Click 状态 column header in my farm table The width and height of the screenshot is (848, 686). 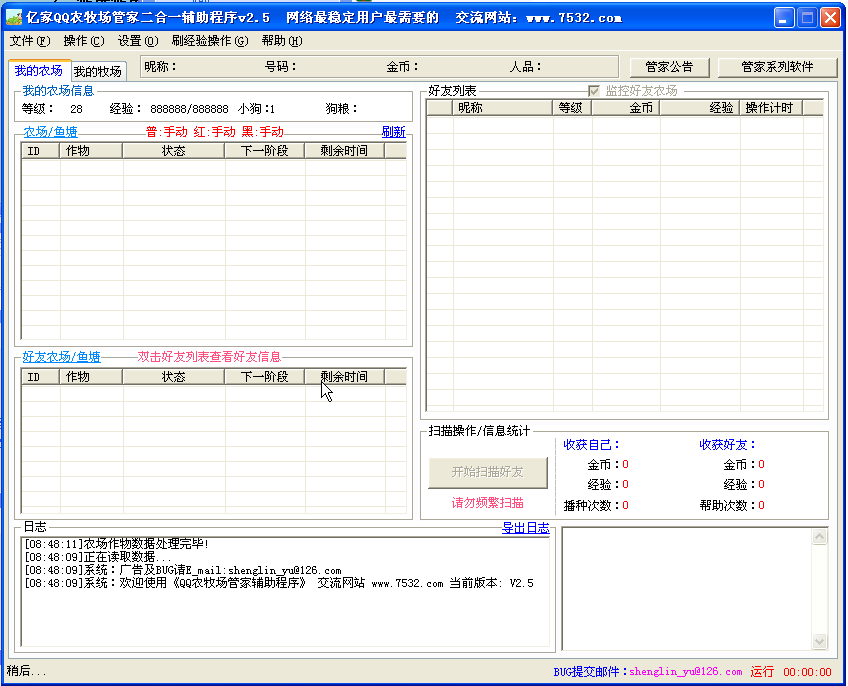point(174,151)
